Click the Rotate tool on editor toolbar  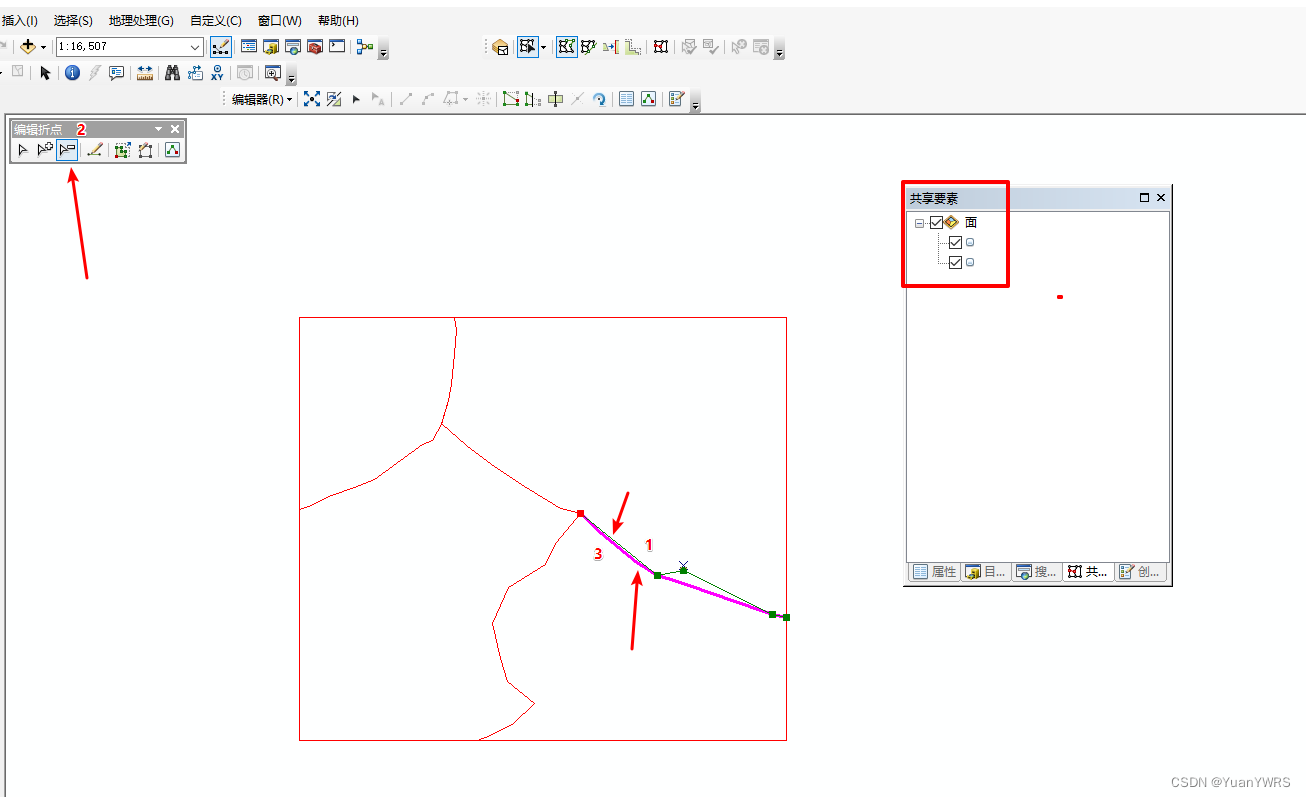[x=599, y=99]
